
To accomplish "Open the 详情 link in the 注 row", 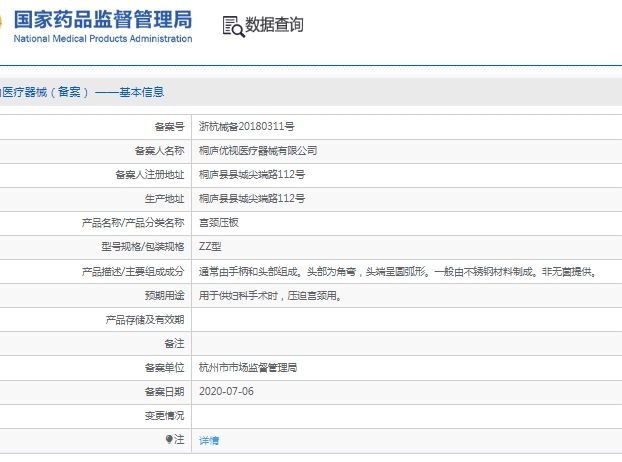I will (209, 440).
